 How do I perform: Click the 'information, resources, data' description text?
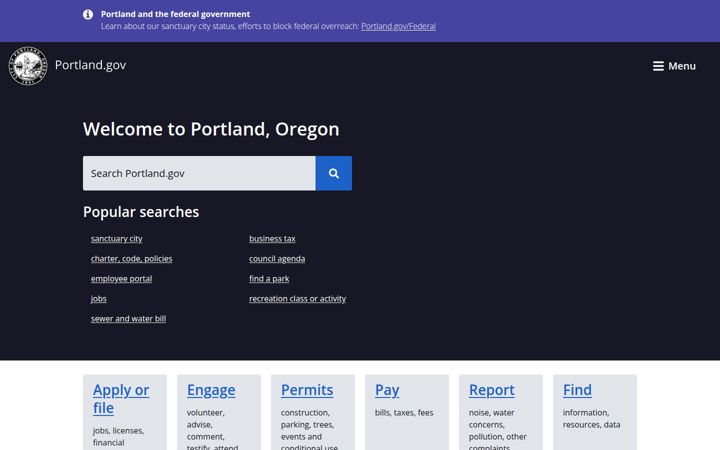[591, 419]
